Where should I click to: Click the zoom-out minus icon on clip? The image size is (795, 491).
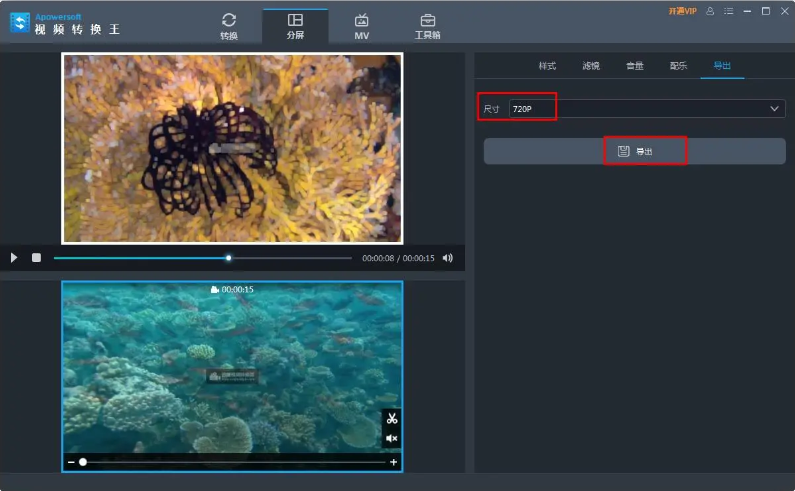point(70,462)
